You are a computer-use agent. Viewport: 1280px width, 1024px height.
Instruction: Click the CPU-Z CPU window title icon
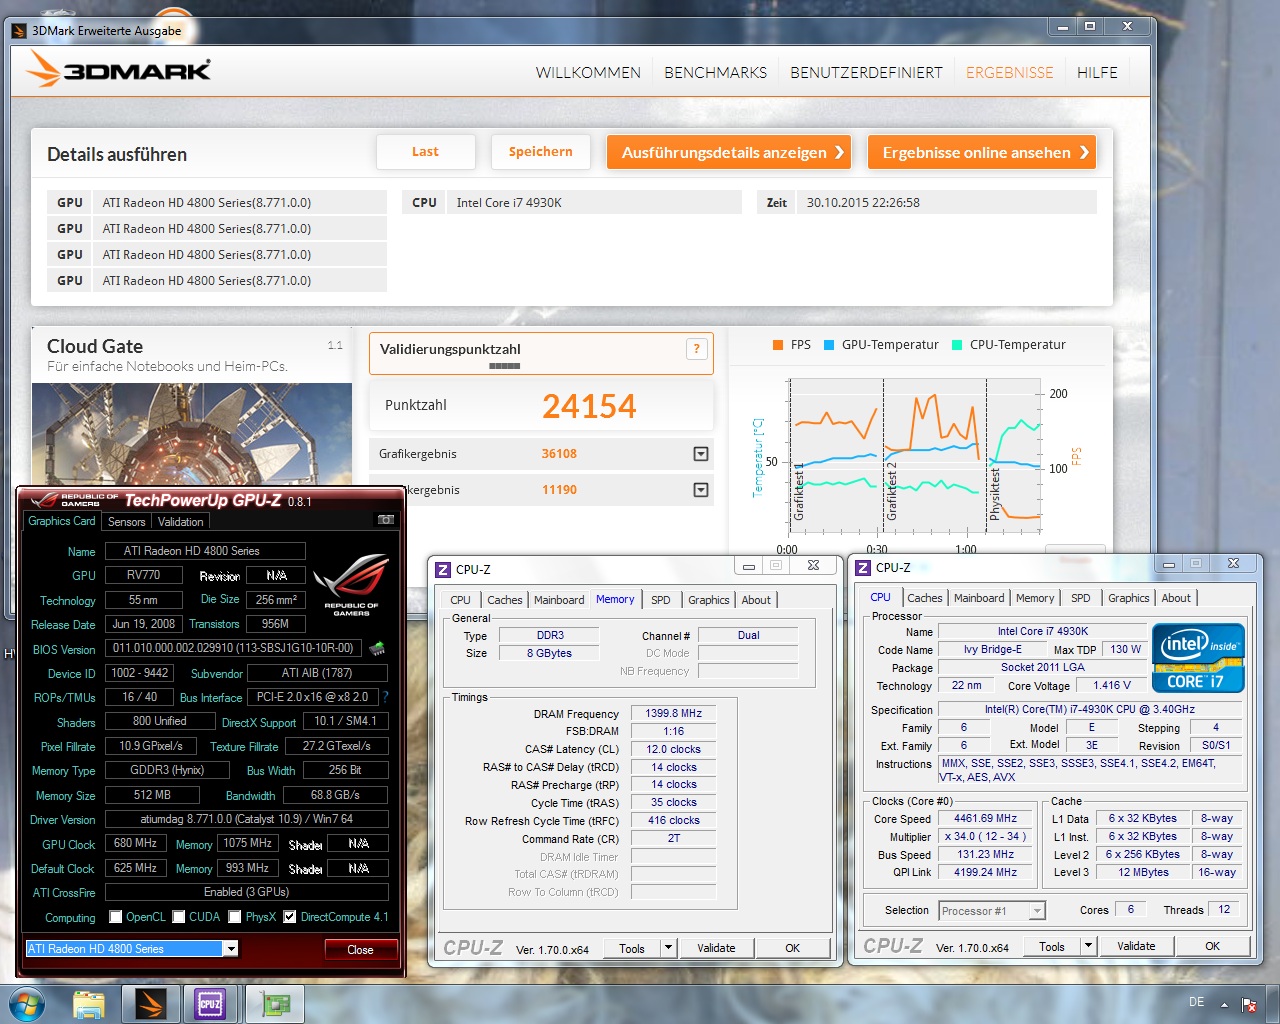click(x=863, y=568)
